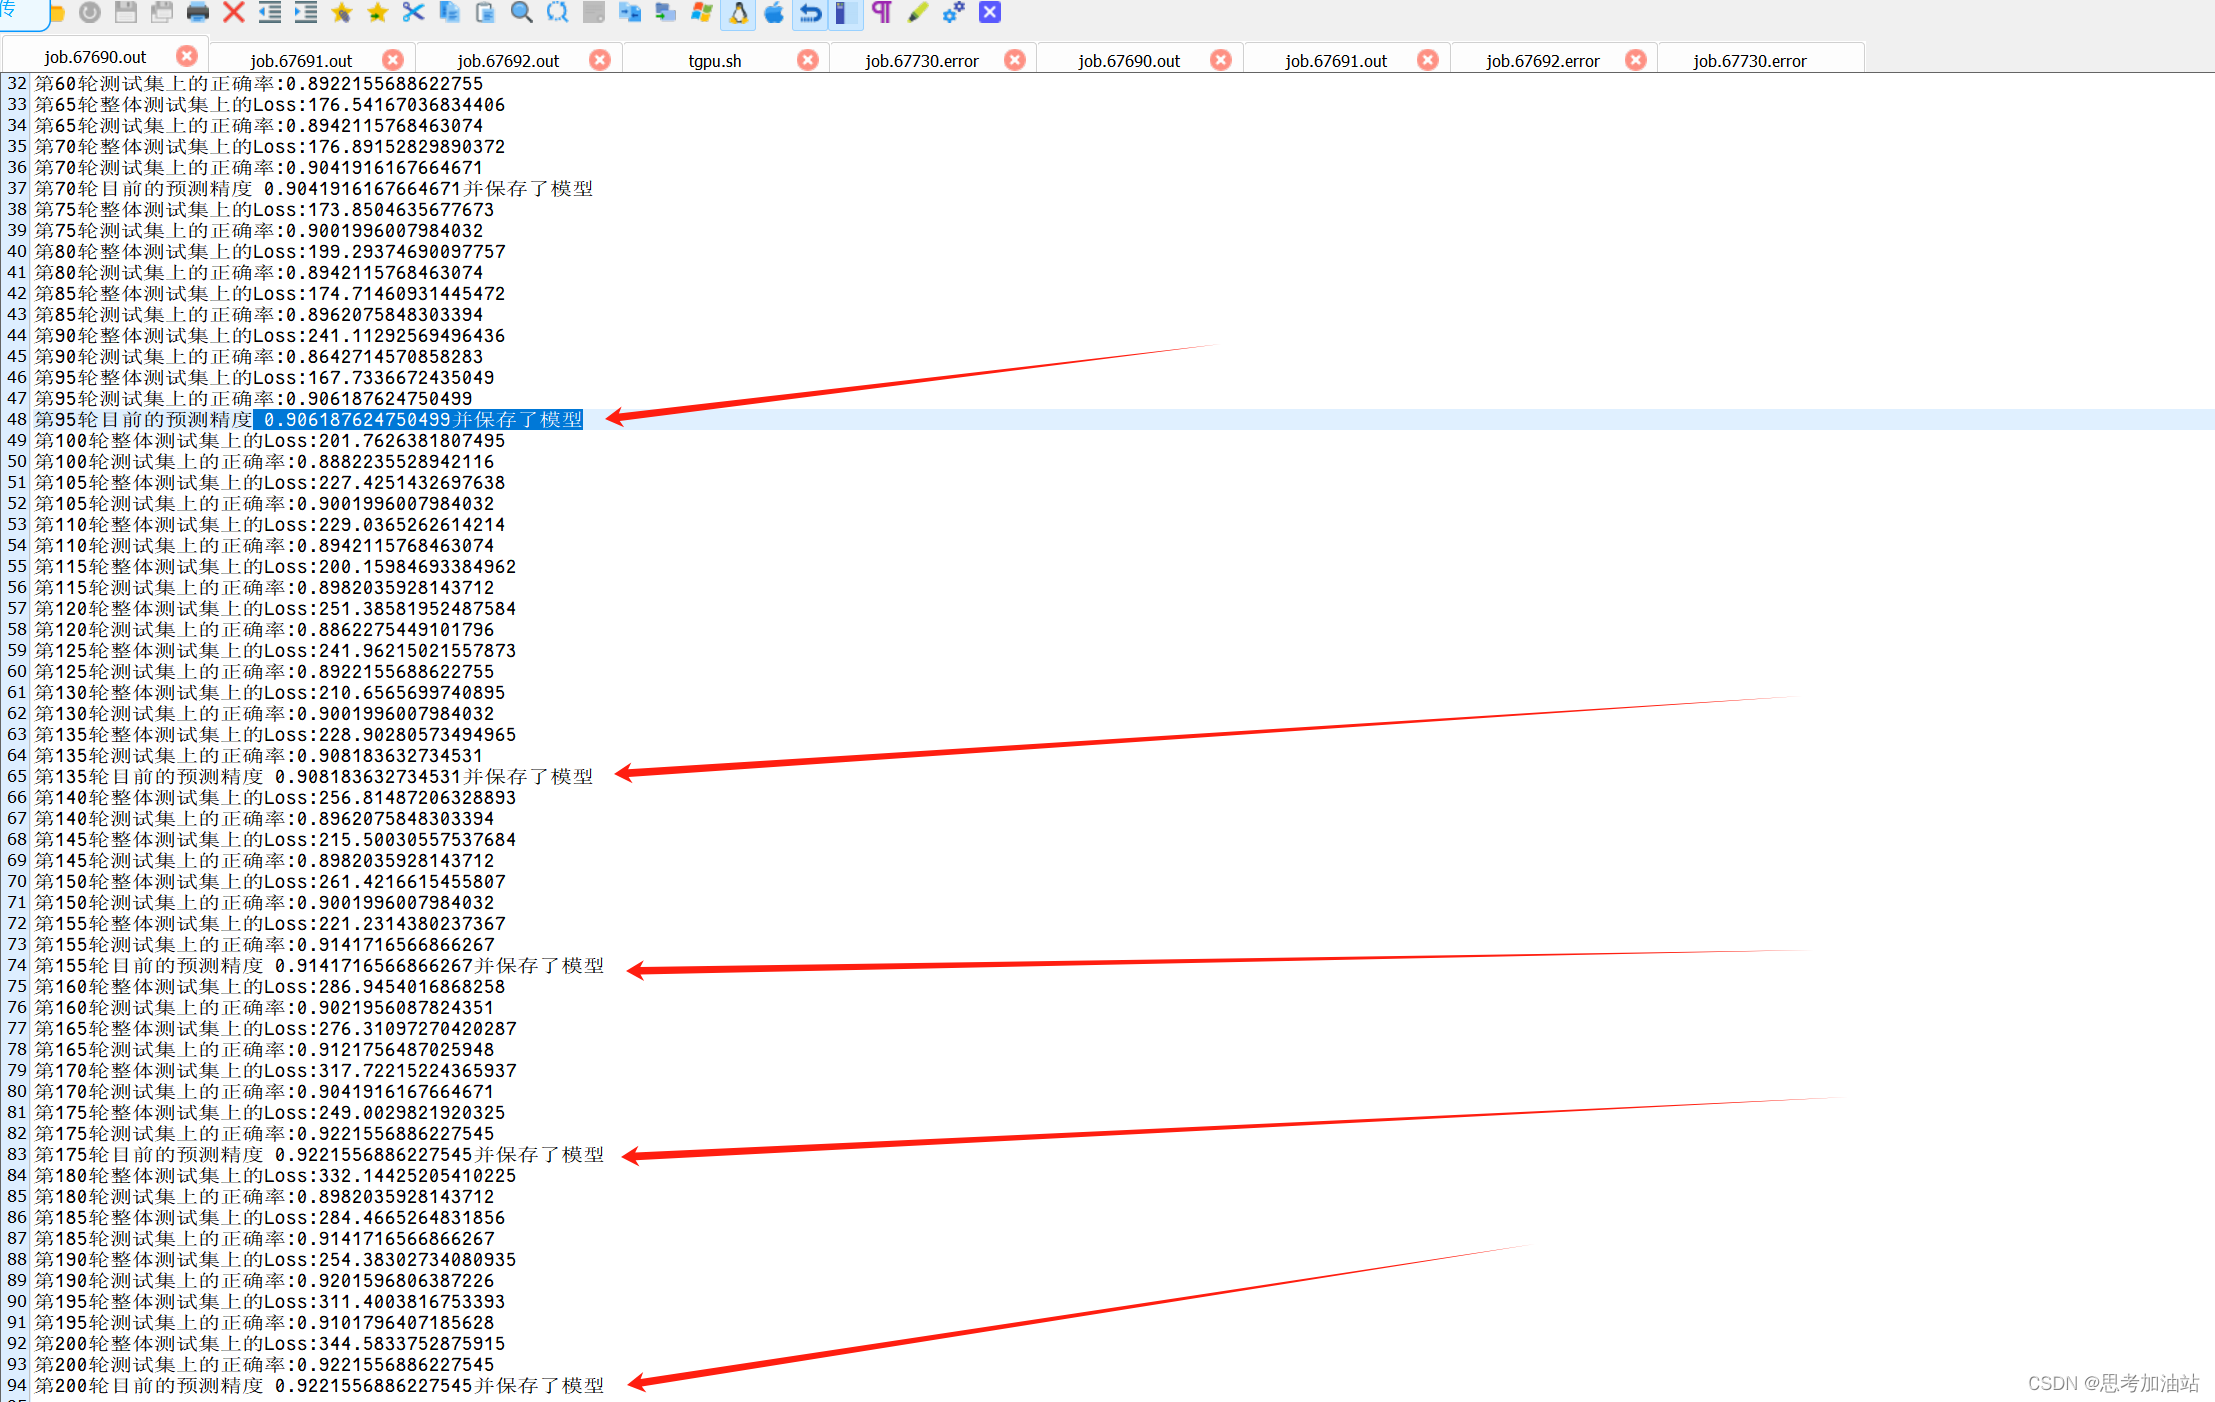
Task: Toggle the pilcrow show-symbols icon
Action: click(881, 12)
